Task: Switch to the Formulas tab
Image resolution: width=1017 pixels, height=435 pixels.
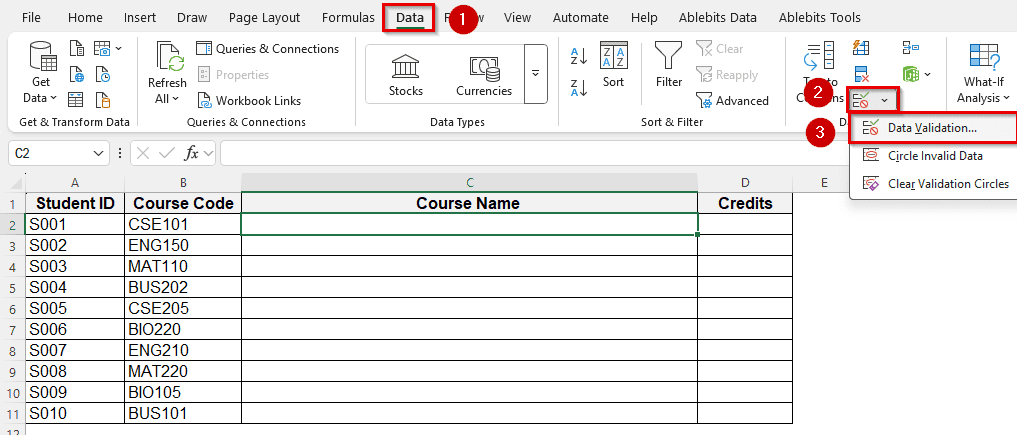Action: pos(348,18)
